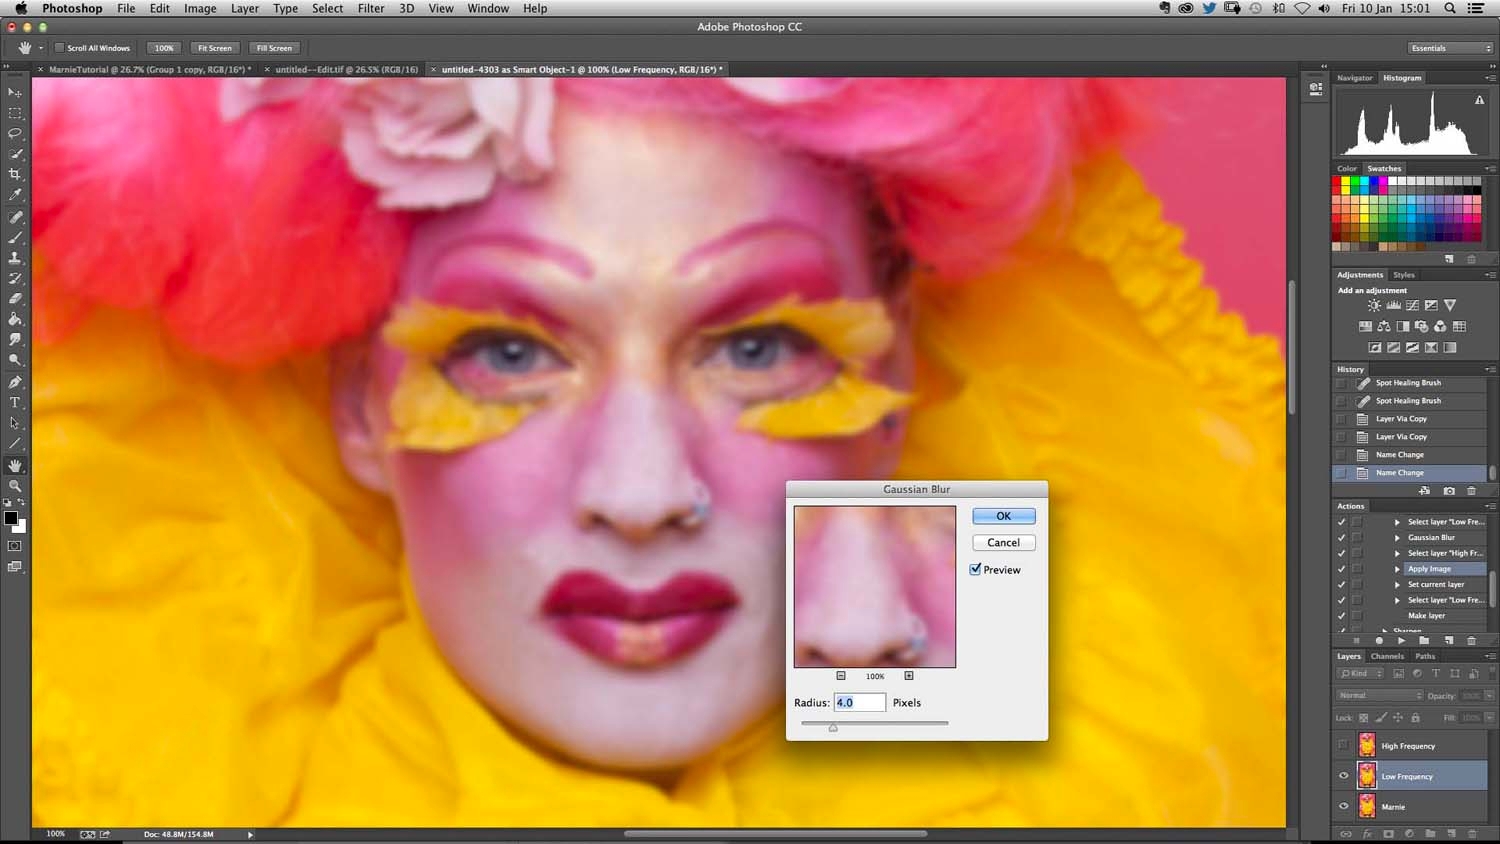
Task: Toggle Make layer action step checkmark
Action: tap(1341, 616)
